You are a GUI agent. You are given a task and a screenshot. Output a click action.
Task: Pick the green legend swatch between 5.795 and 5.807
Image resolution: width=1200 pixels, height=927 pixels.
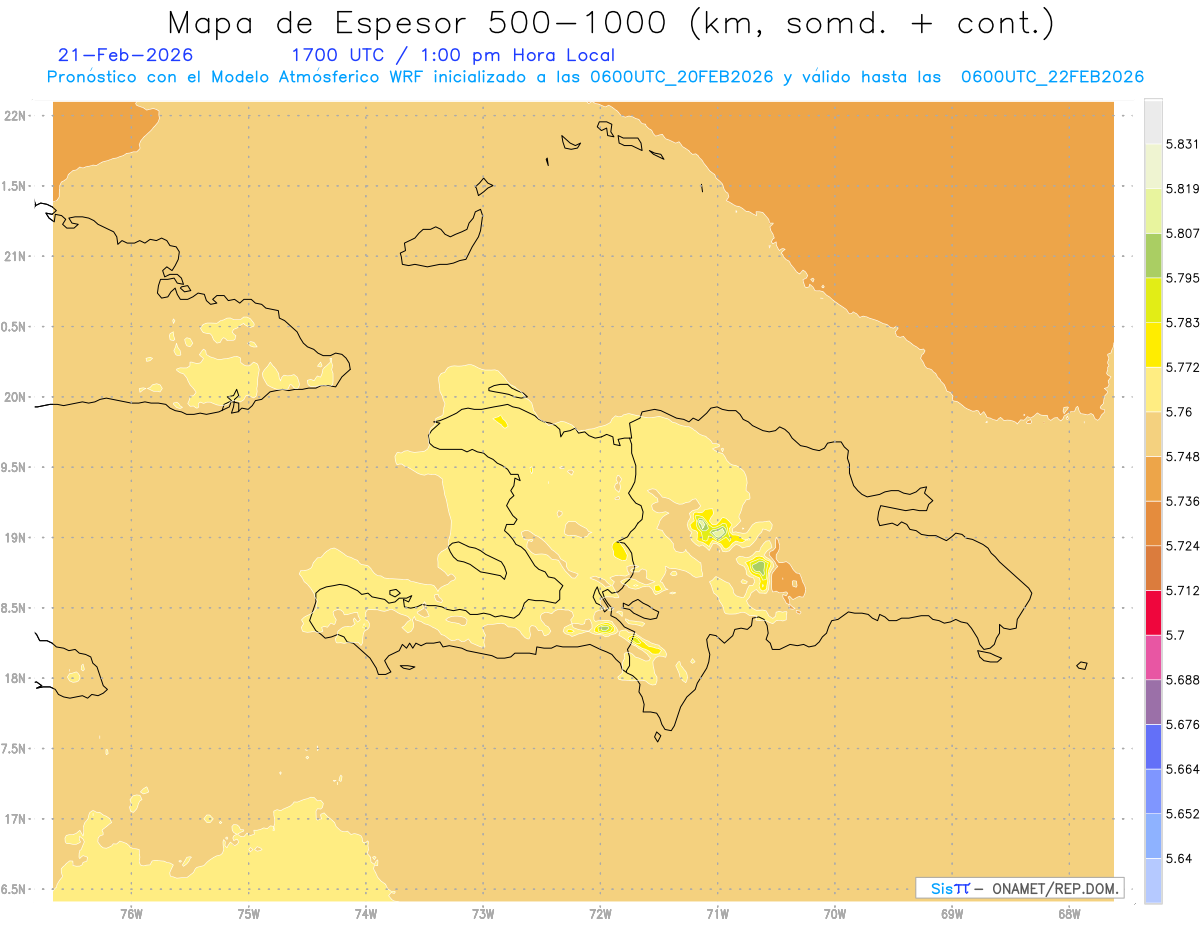coord(1153,256)
